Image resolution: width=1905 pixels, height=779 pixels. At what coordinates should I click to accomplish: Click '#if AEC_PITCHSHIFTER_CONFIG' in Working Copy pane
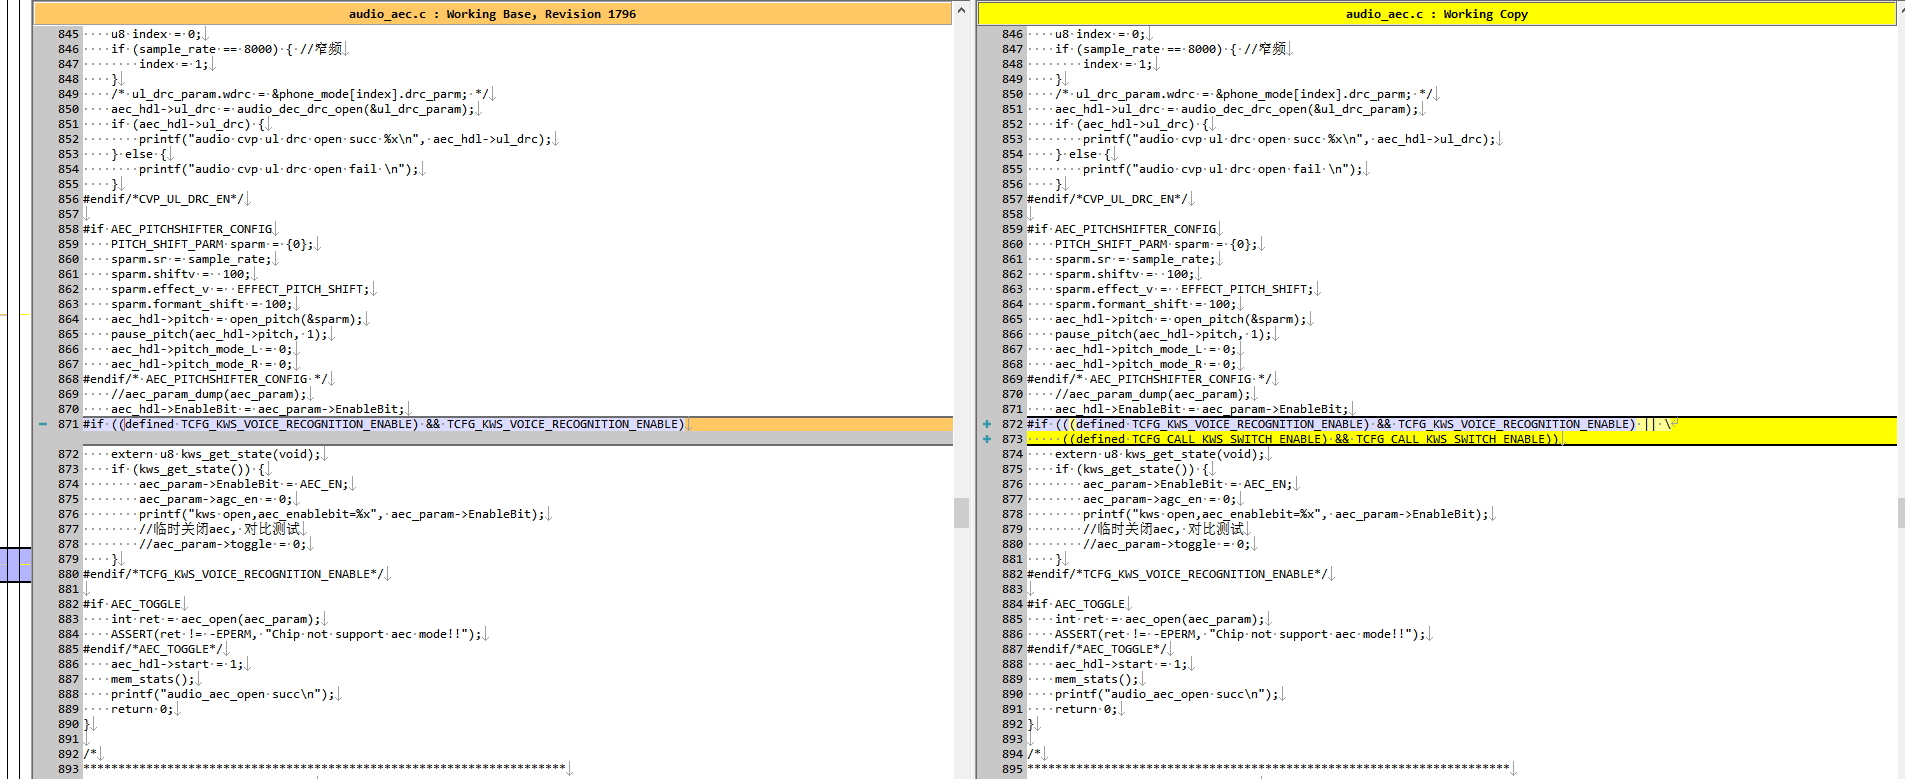(1121, 229)
